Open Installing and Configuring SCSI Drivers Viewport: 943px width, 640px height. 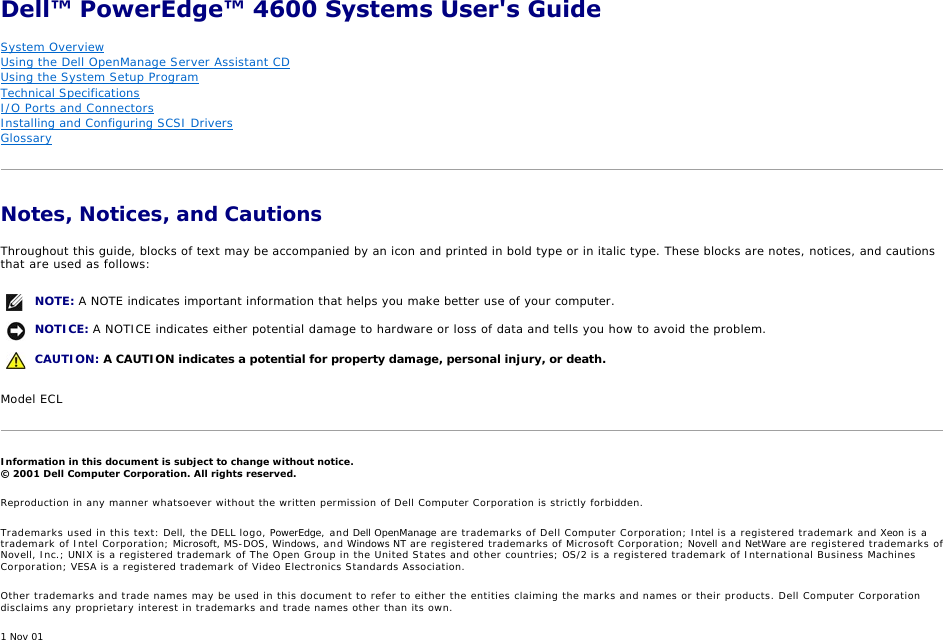[116, 123]
